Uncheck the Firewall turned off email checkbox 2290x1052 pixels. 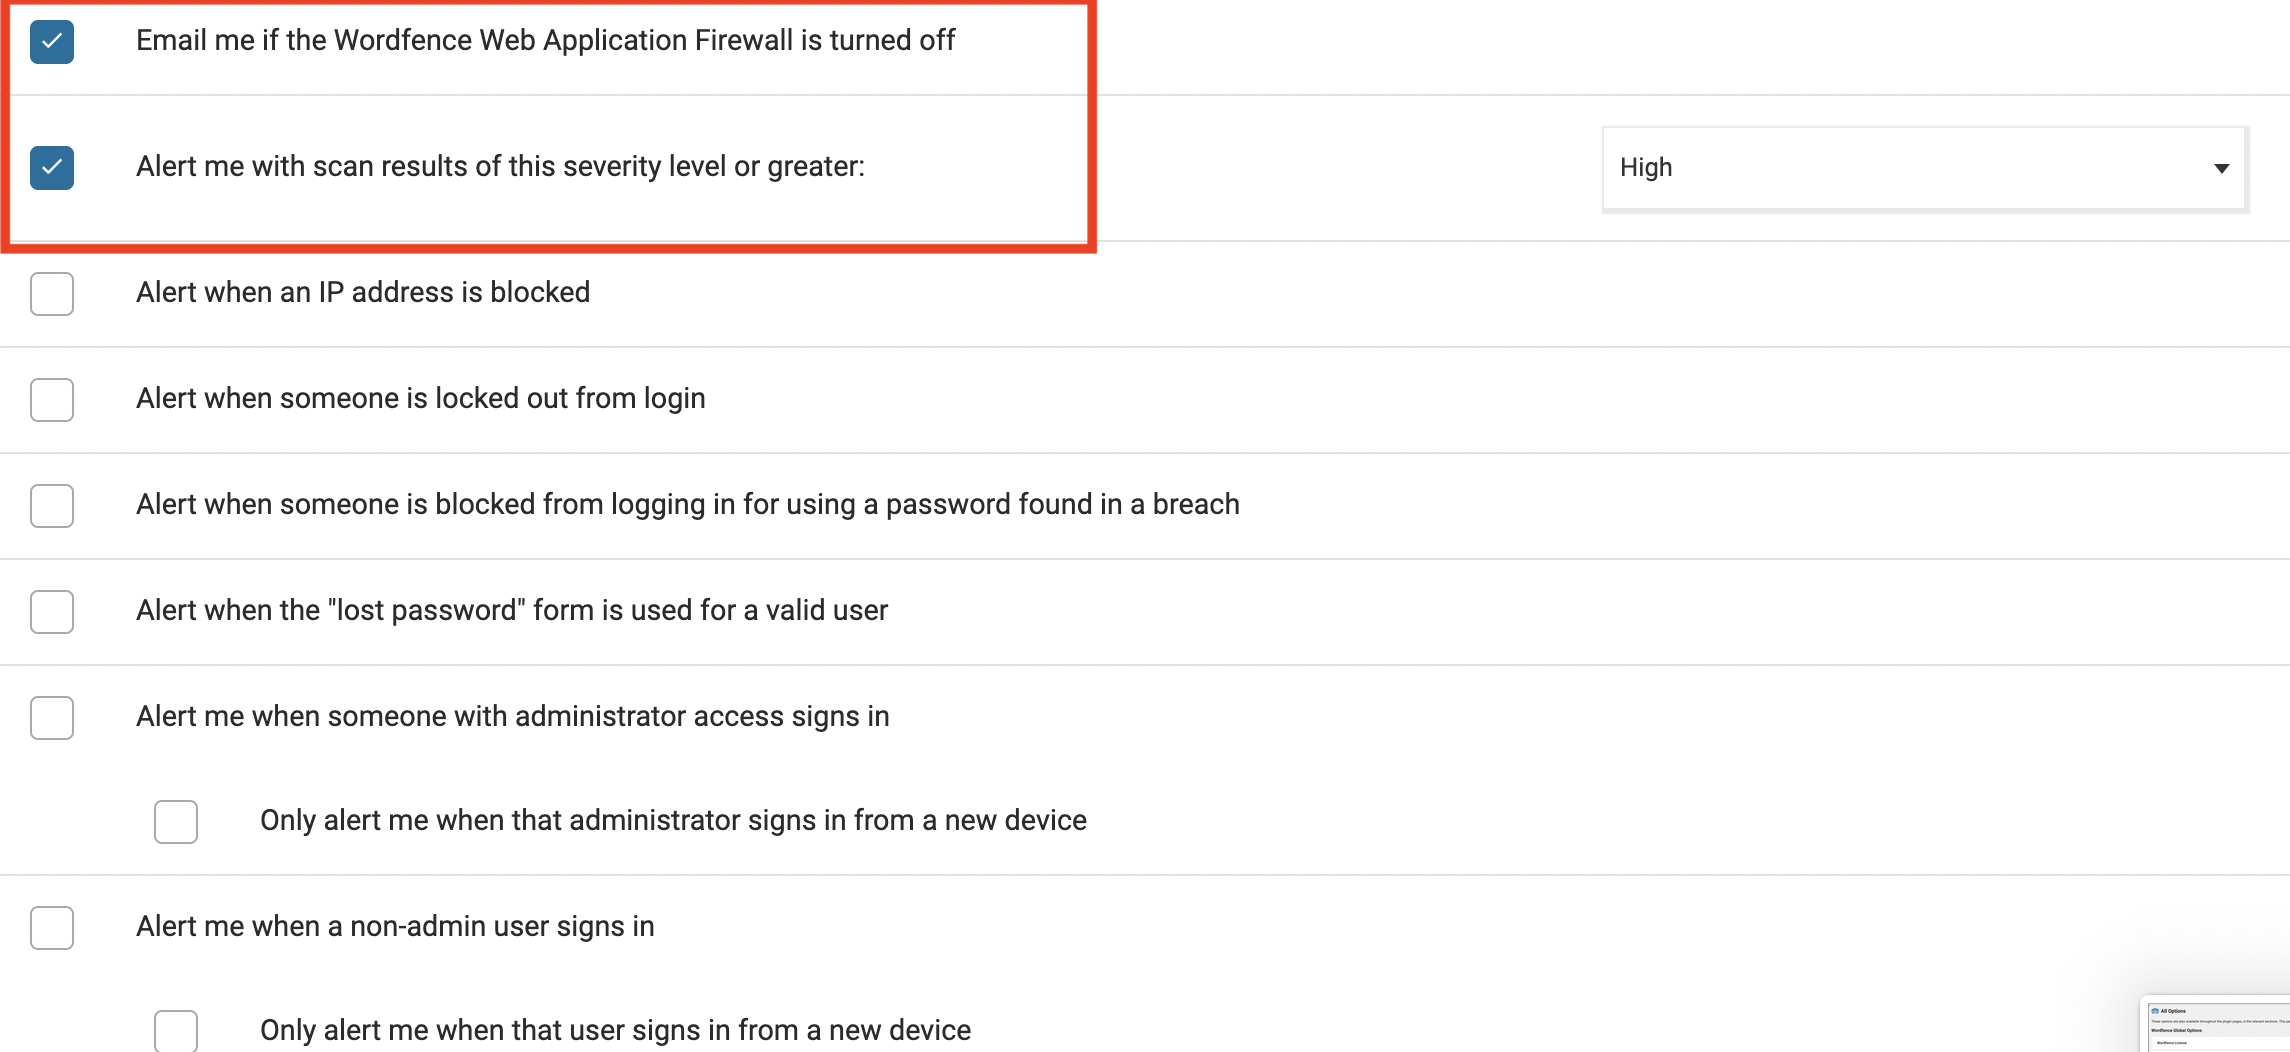52,42
